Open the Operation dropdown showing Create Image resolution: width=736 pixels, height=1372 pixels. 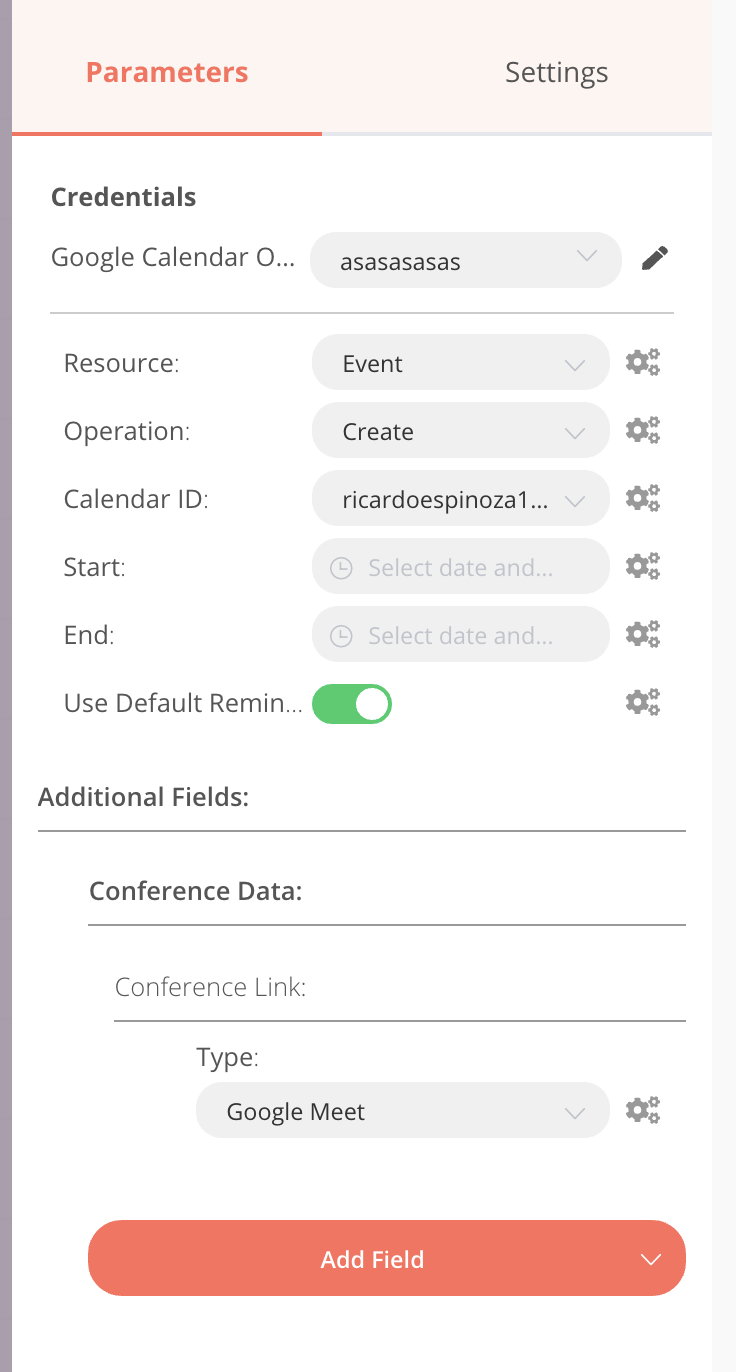pyautogui.click(x=460, y=431)
